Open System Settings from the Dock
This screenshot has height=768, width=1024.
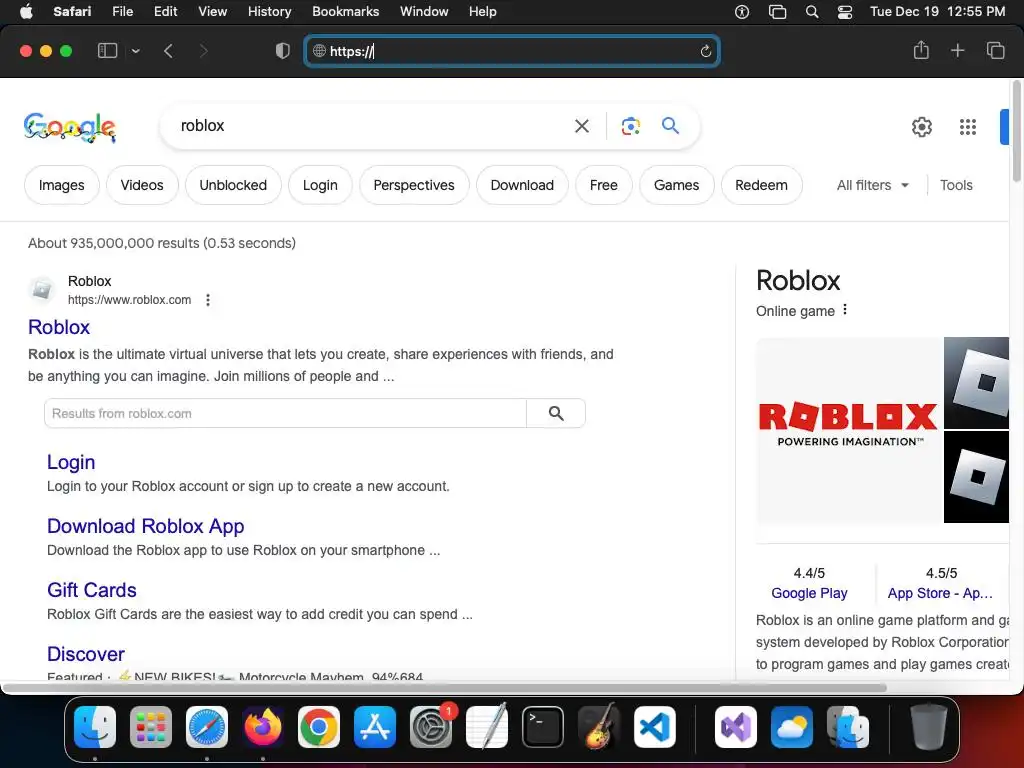(x=431, y=726)
